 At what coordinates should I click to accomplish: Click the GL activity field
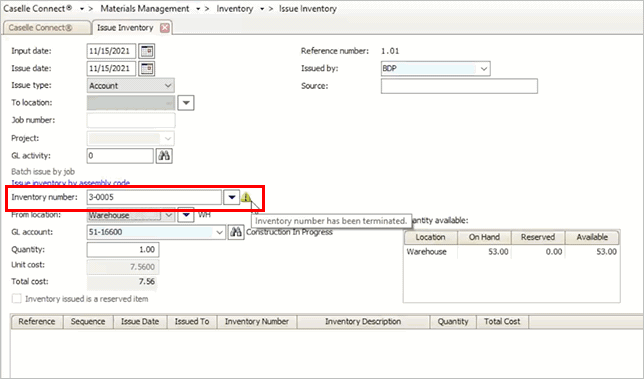click(x=120, y=156)
